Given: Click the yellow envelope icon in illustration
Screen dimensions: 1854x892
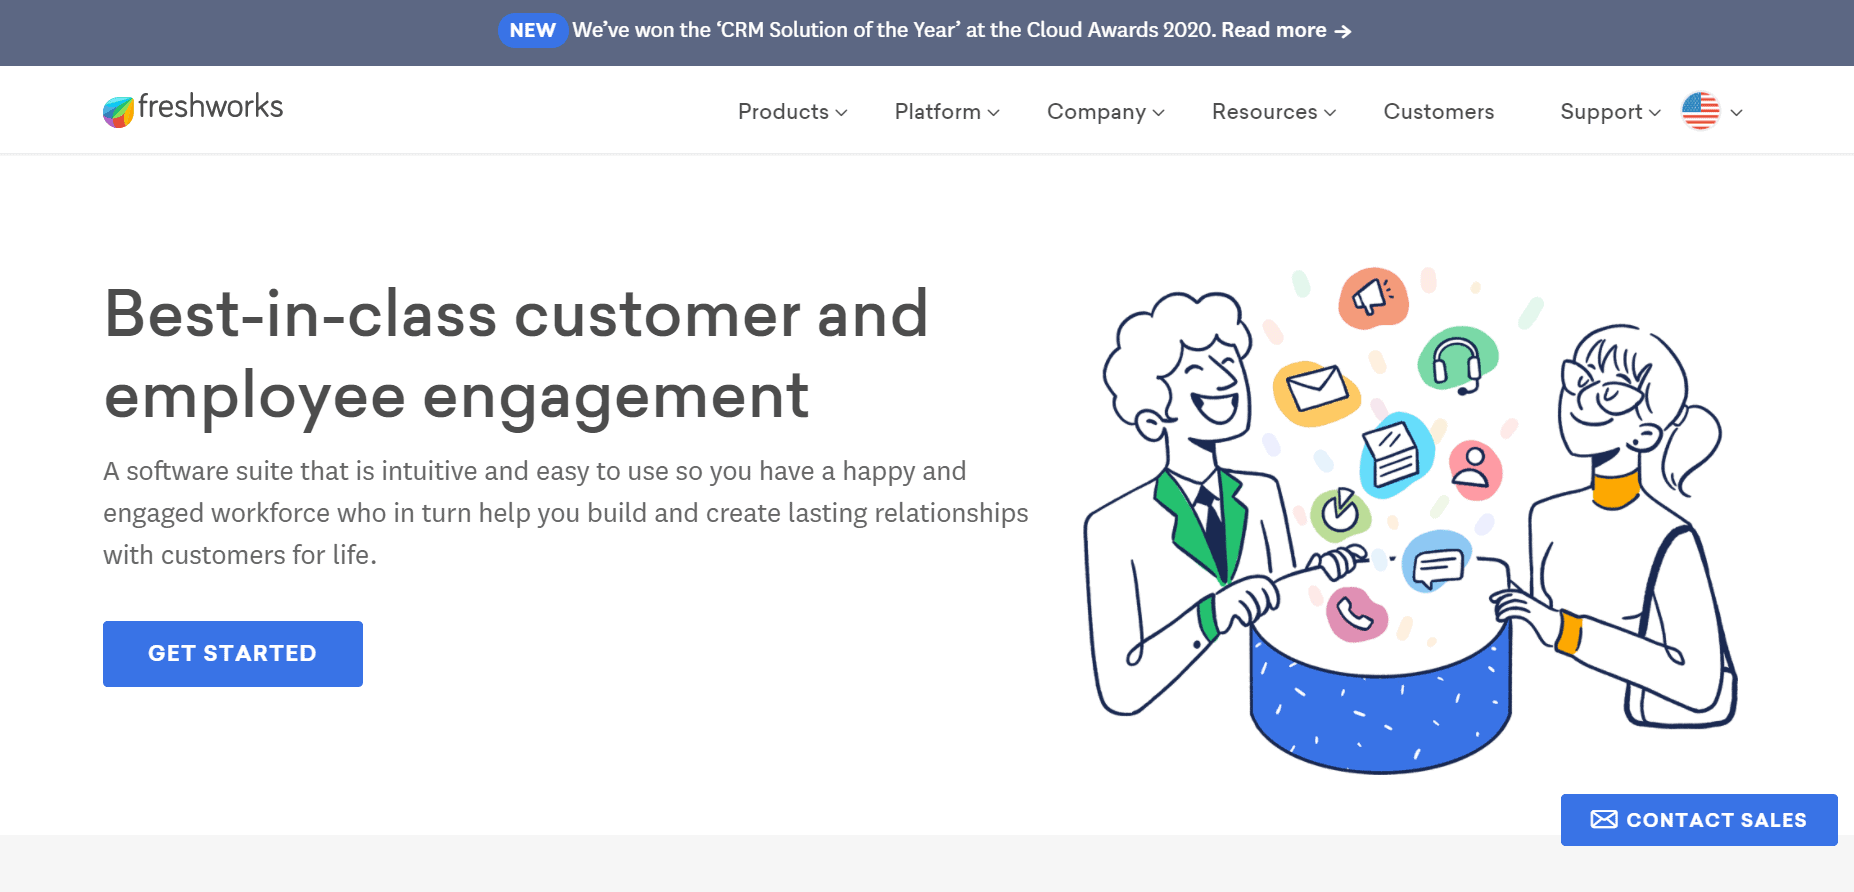Looking at the screenshot, I should click(x=1315, y=390).
